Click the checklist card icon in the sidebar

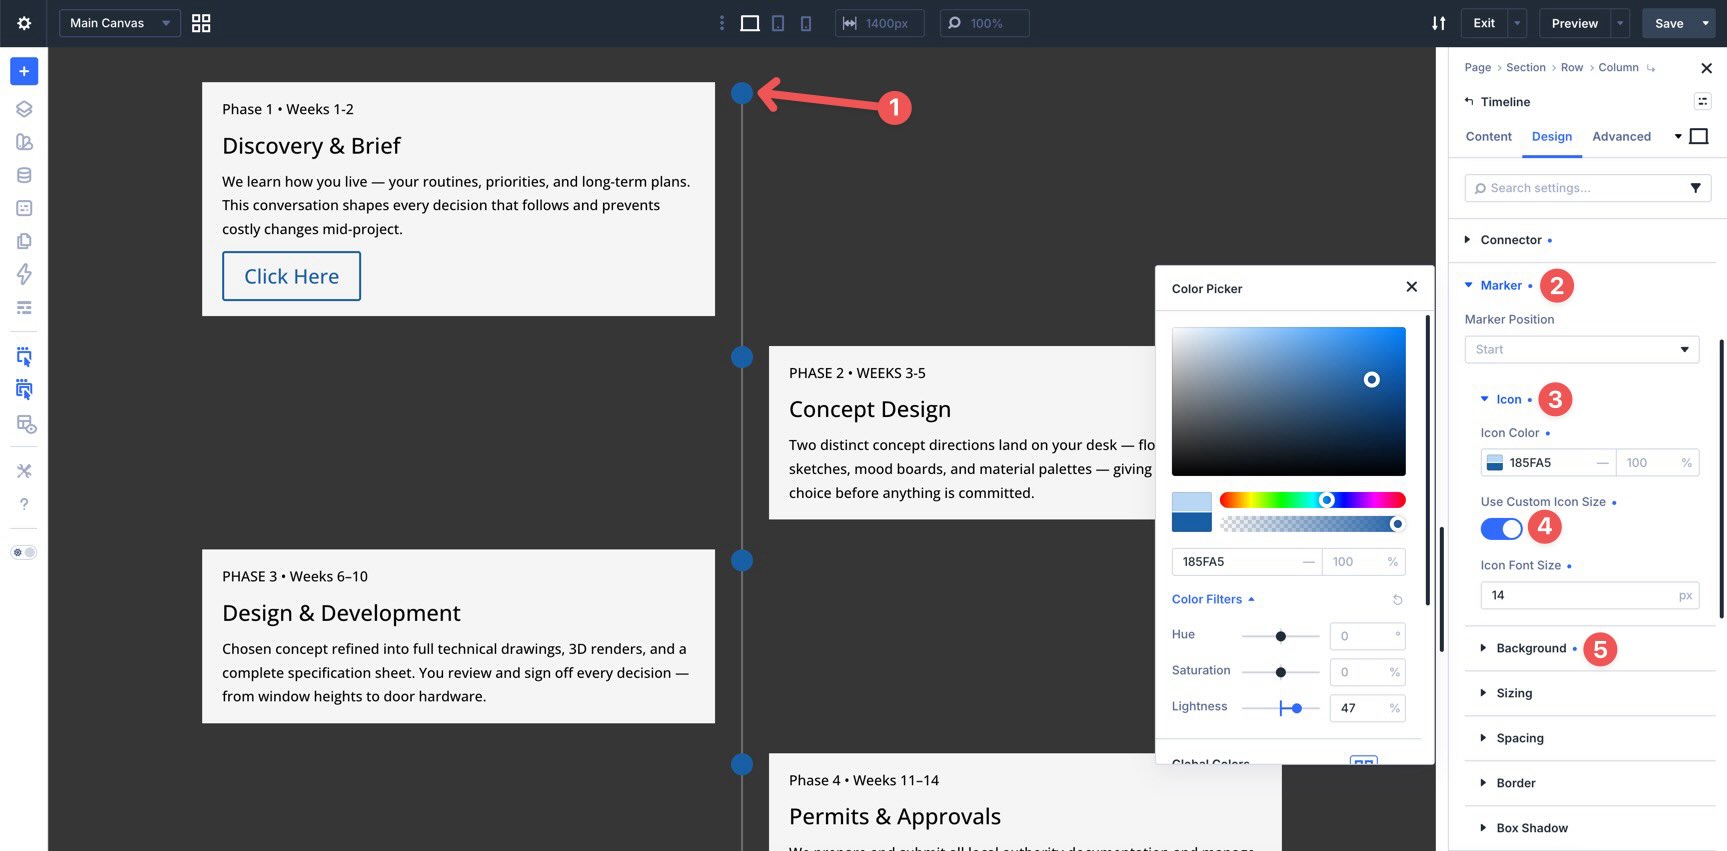point(24,208)
